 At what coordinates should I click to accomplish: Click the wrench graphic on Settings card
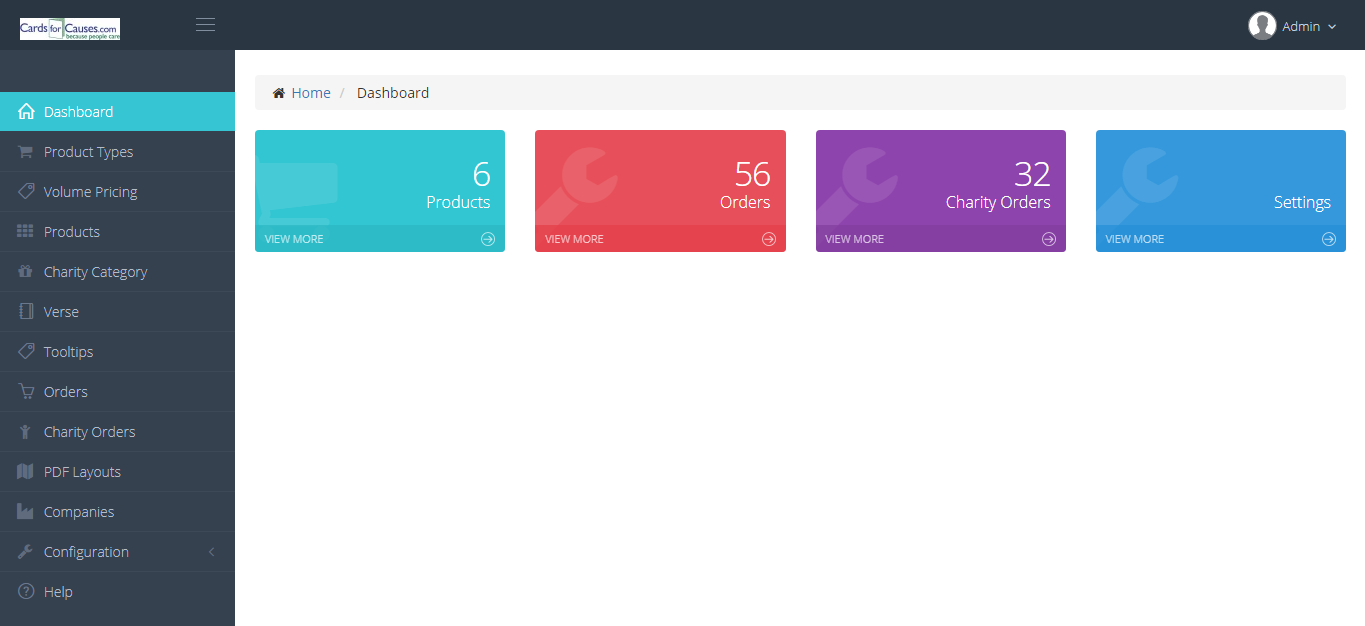tap(1138, 186)
